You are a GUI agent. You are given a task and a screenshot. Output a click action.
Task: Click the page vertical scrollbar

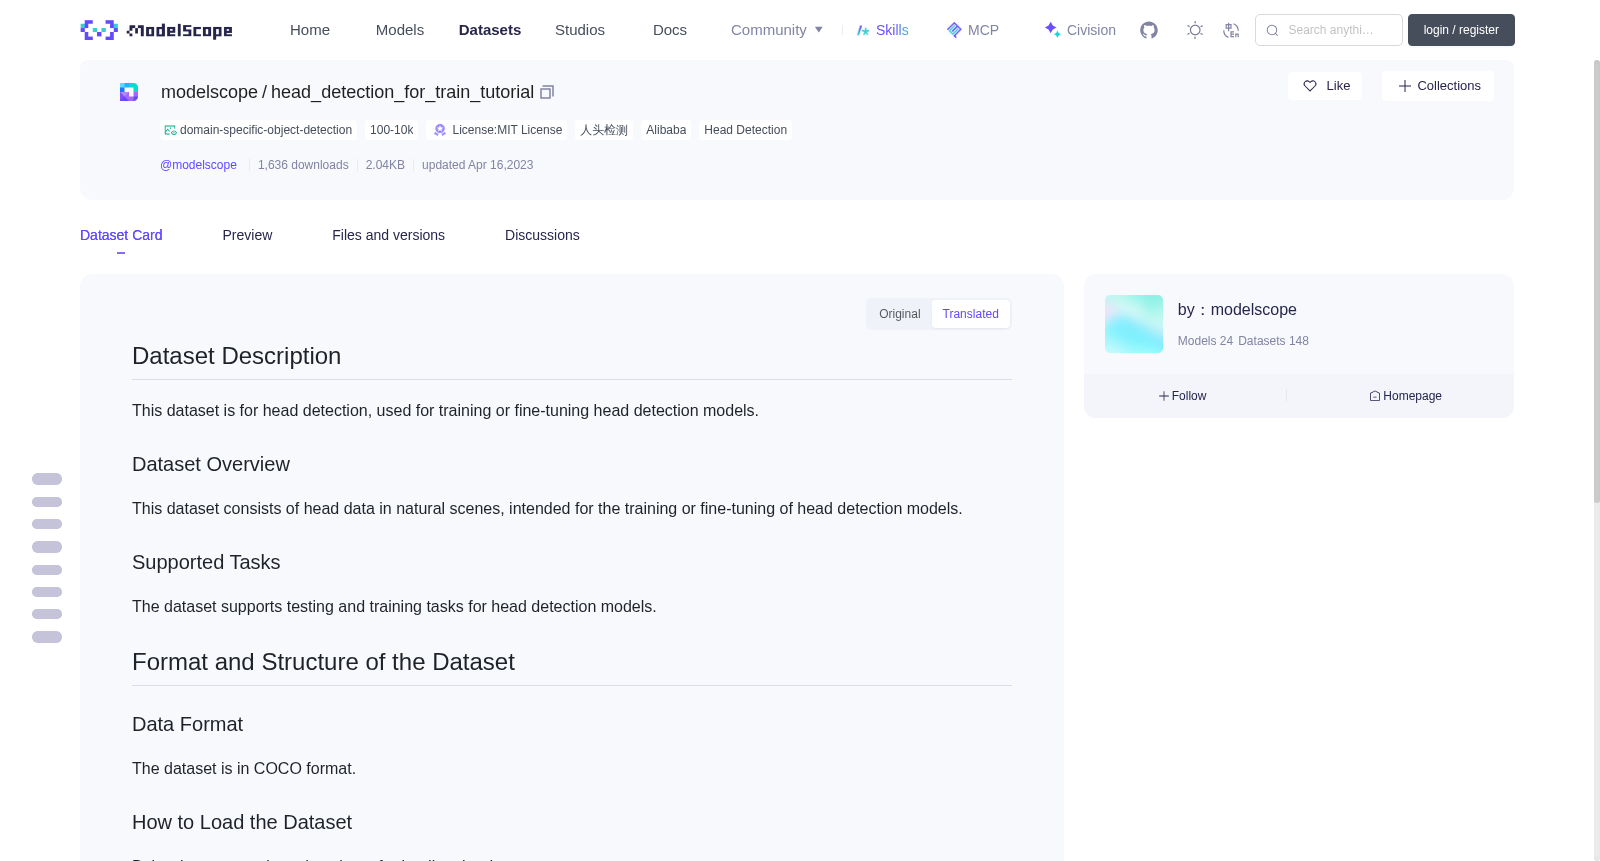click(x=1596, y=280)
